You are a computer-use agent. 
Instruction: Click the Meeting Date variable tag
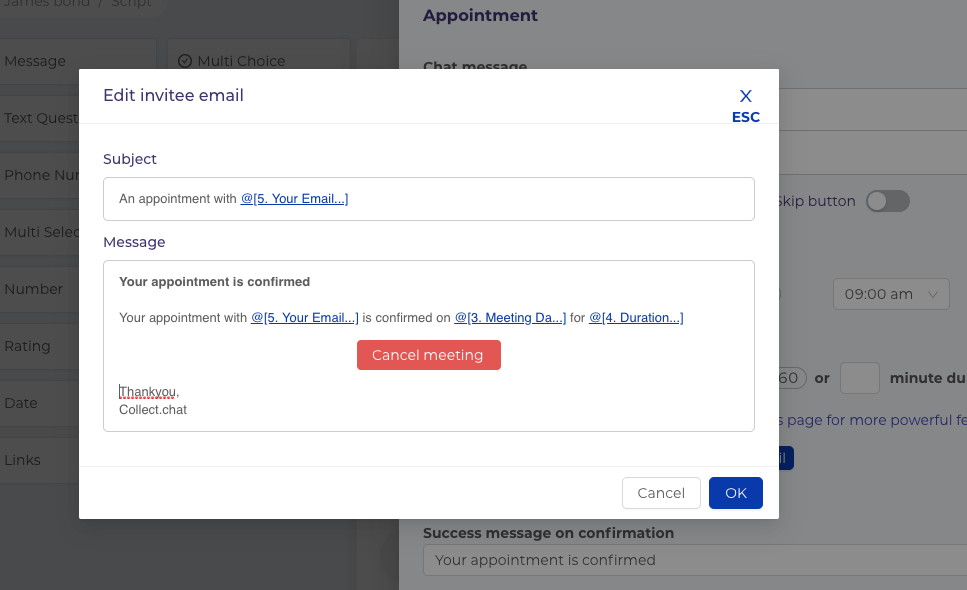510,318
